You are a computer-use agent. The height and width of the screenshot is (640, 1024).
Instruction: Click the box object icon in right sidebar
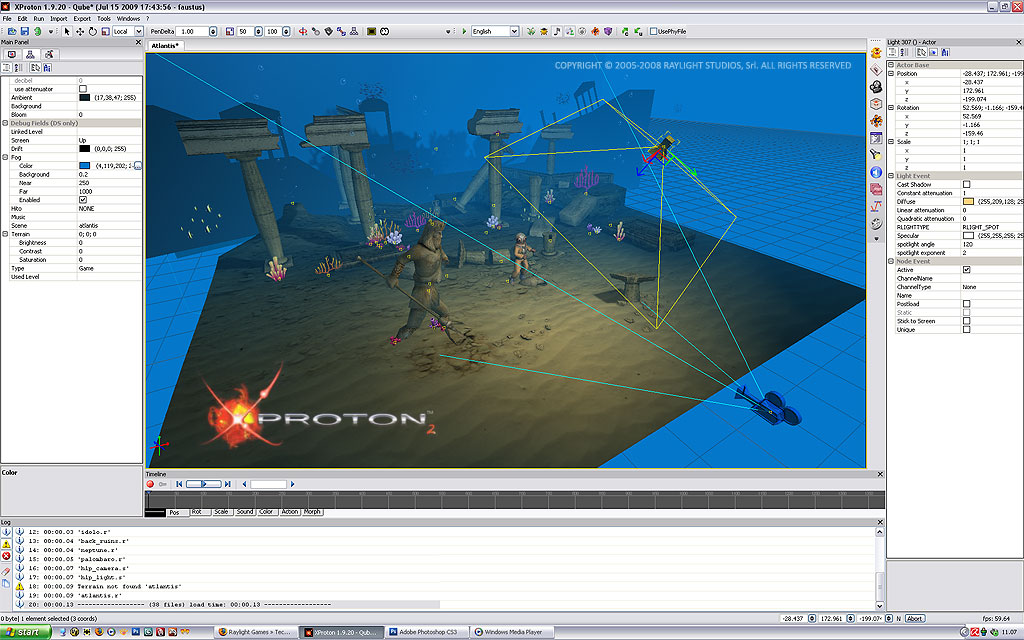pos(876,104)
